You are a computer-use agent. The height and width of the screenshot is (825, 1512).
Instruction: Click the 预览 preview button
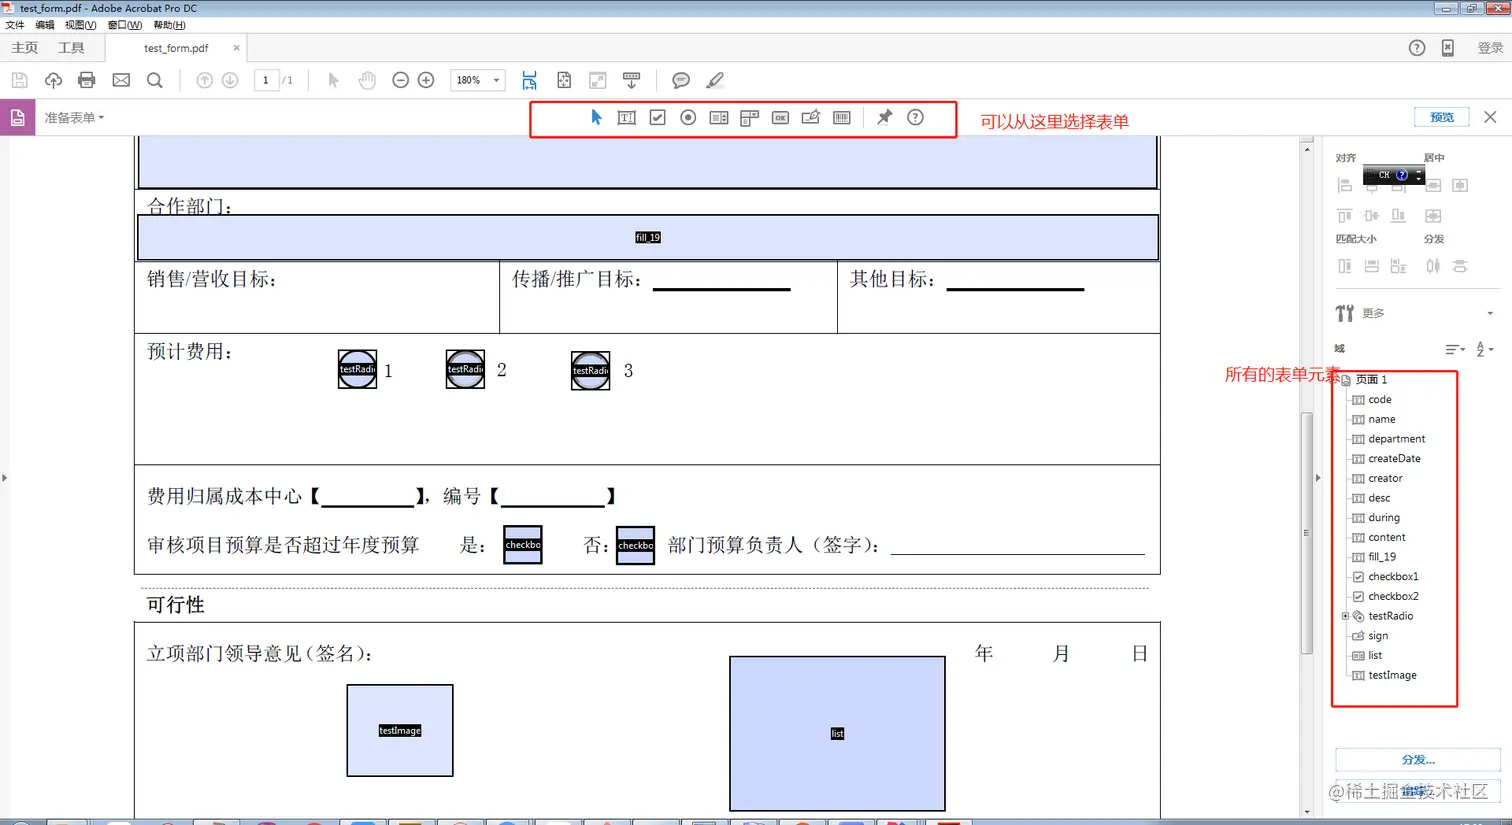click(x=1442, y=117)
